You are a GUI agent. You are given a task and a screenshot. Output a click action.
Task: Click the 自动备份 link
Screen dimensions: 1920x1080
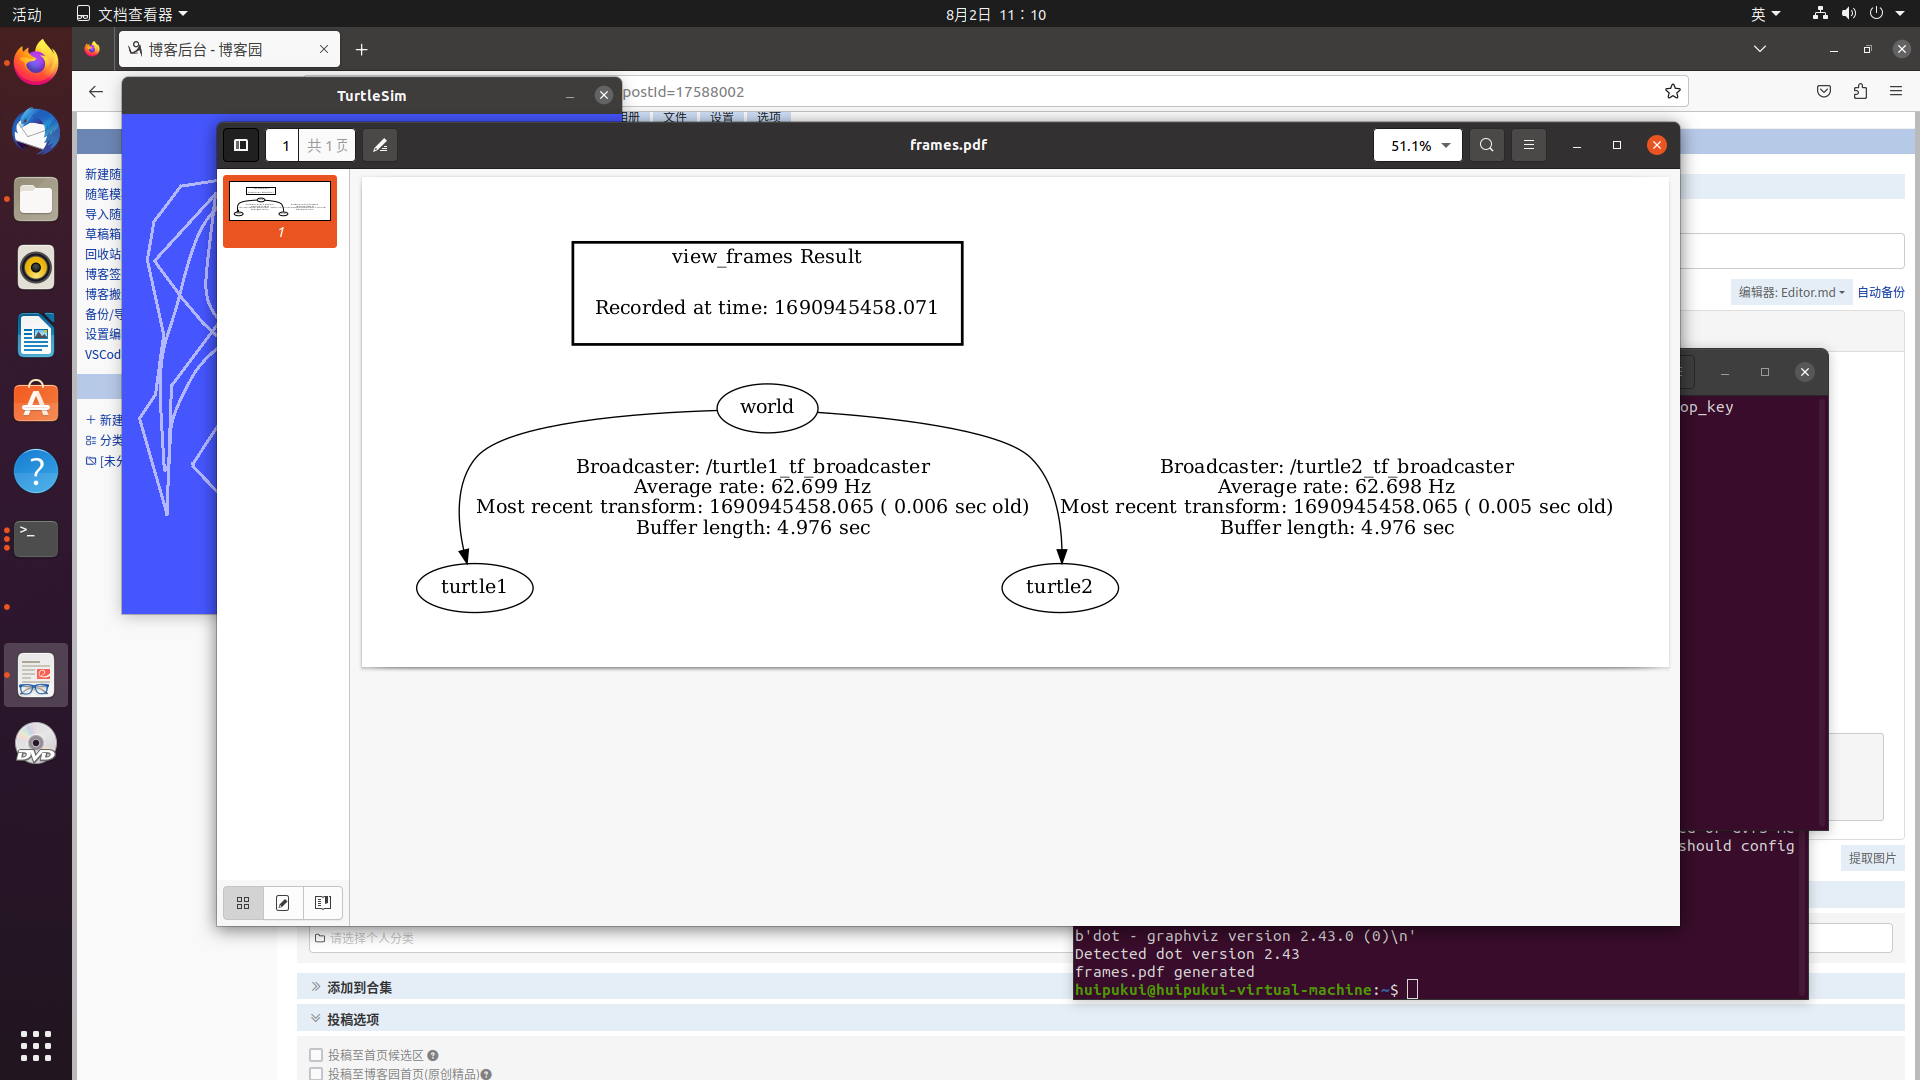[x=1880, y=292]
